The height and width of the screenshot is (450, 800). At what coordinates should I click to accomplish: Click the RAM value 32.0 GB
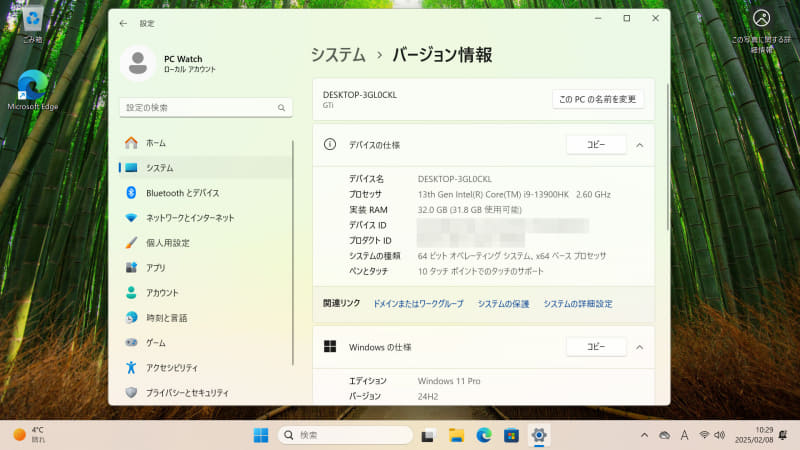(469, 210)
